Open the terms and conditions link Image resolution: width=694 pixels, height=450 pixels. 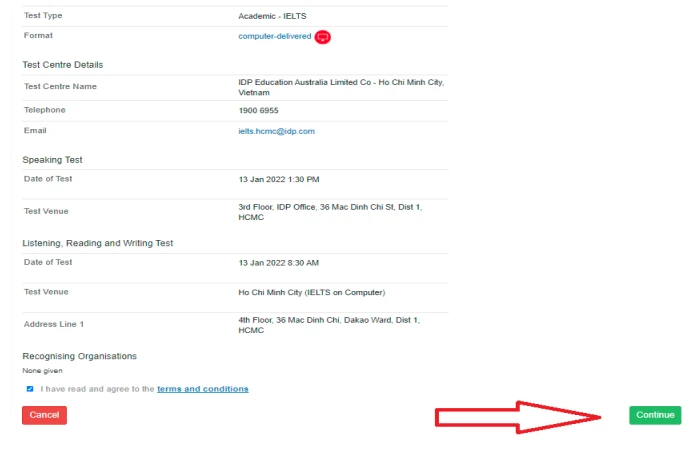202,389
